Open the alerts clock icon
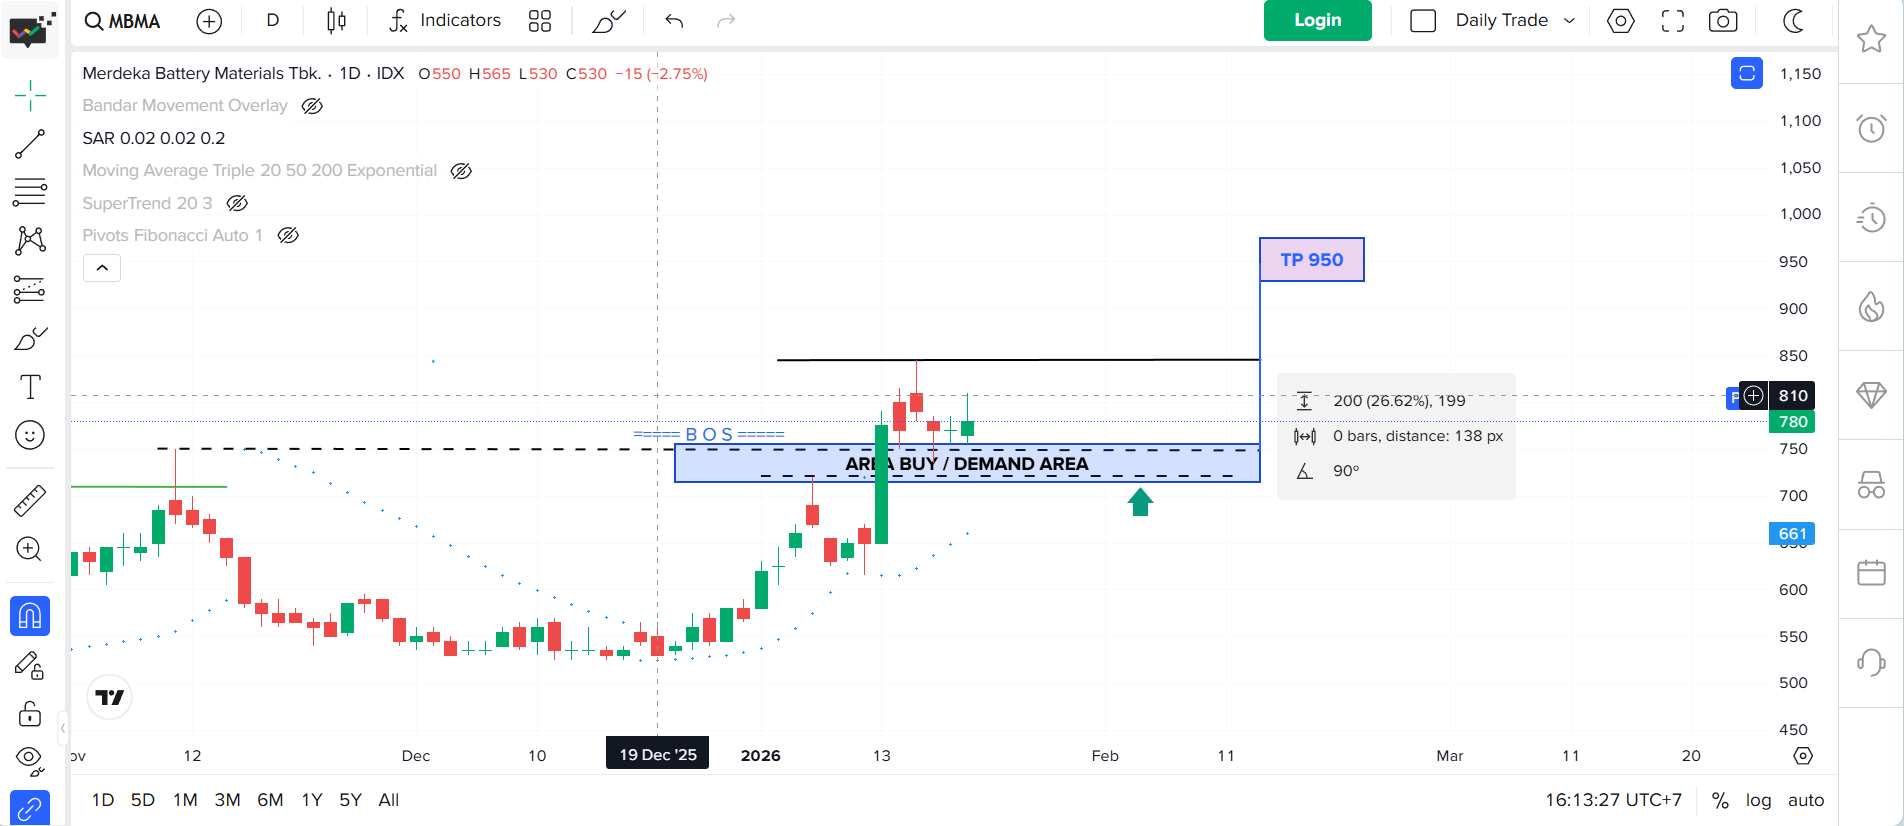Viewport: 1904px width, 826px height. coord(1871,128)
